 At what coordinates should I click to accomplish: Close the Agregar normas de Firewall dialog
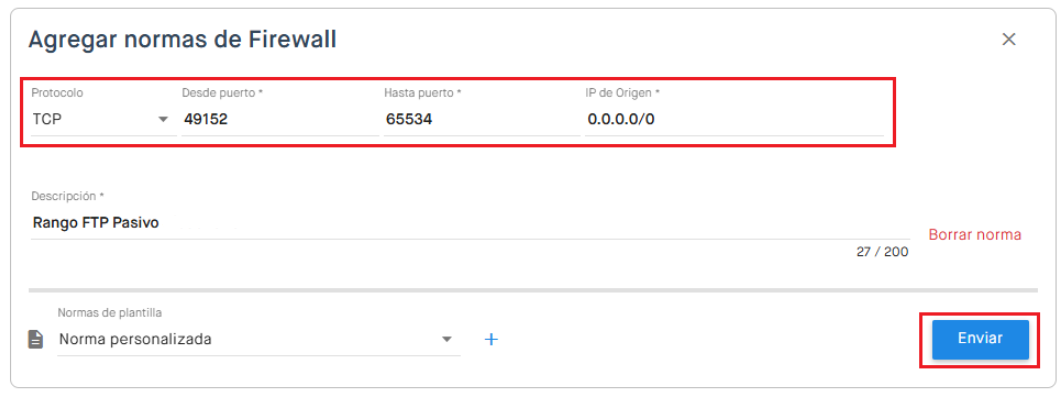1008,39
